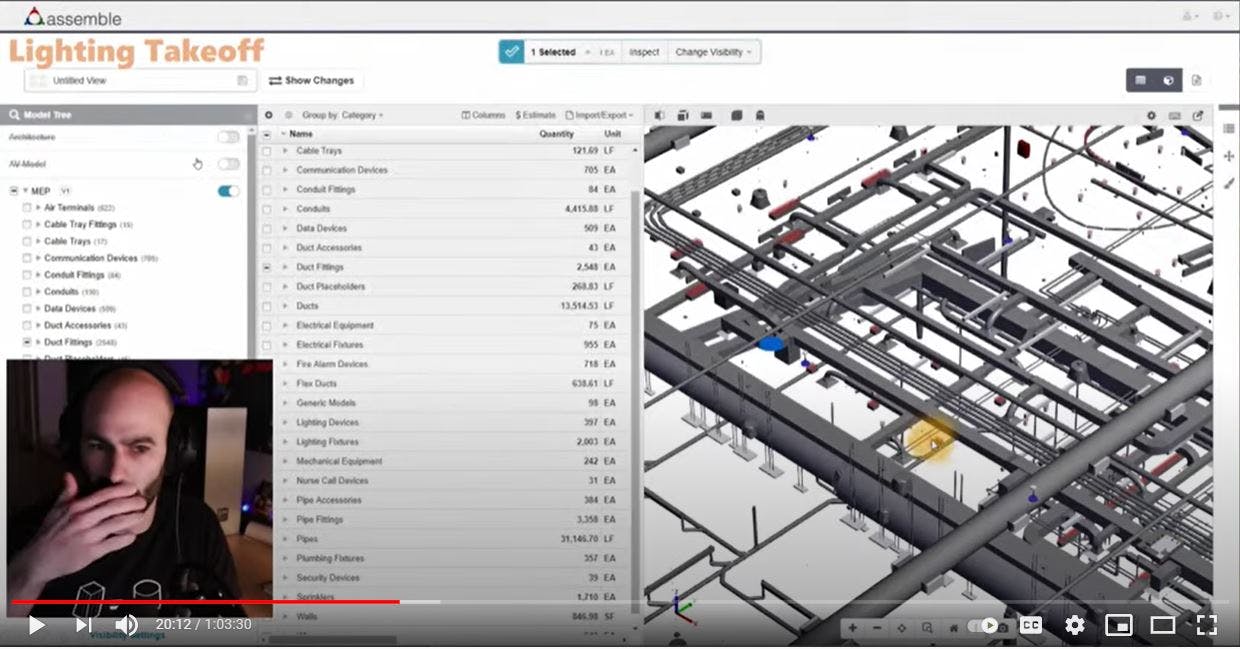Click the save view icon beside Untitled View

[242, 81]
